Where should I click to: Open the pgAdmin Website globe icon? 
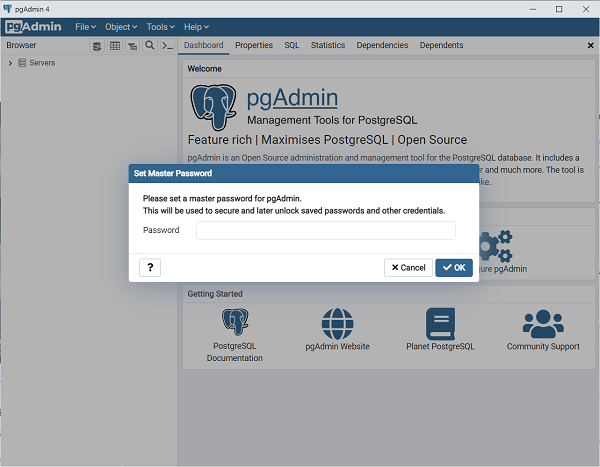338,324
